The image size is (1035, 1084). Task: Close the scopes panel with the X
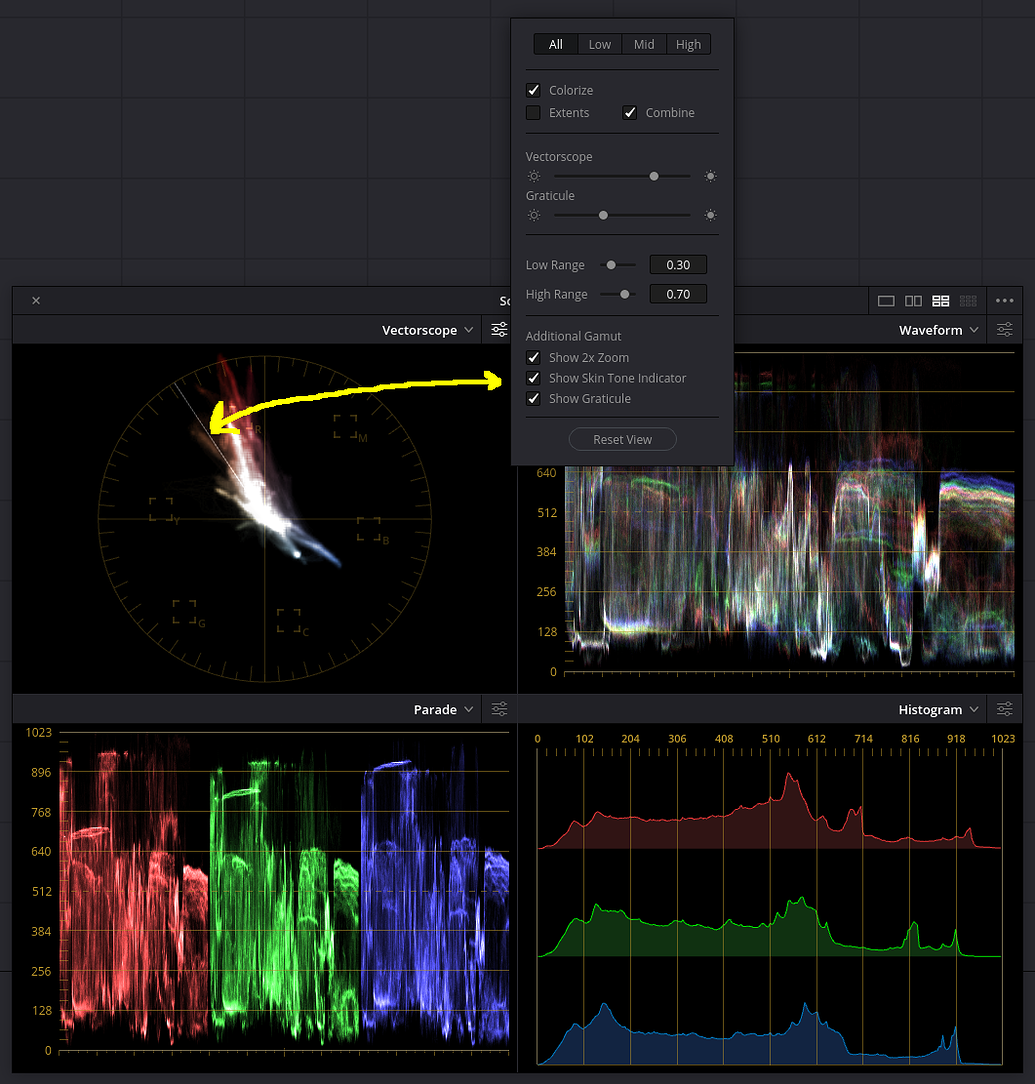click(x=35, y=300)
